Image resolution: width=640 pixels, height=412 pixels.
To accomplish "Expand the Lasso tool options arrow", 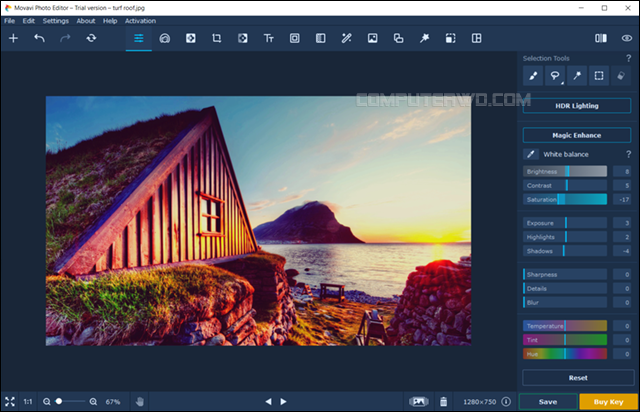I will click(562, 83).
